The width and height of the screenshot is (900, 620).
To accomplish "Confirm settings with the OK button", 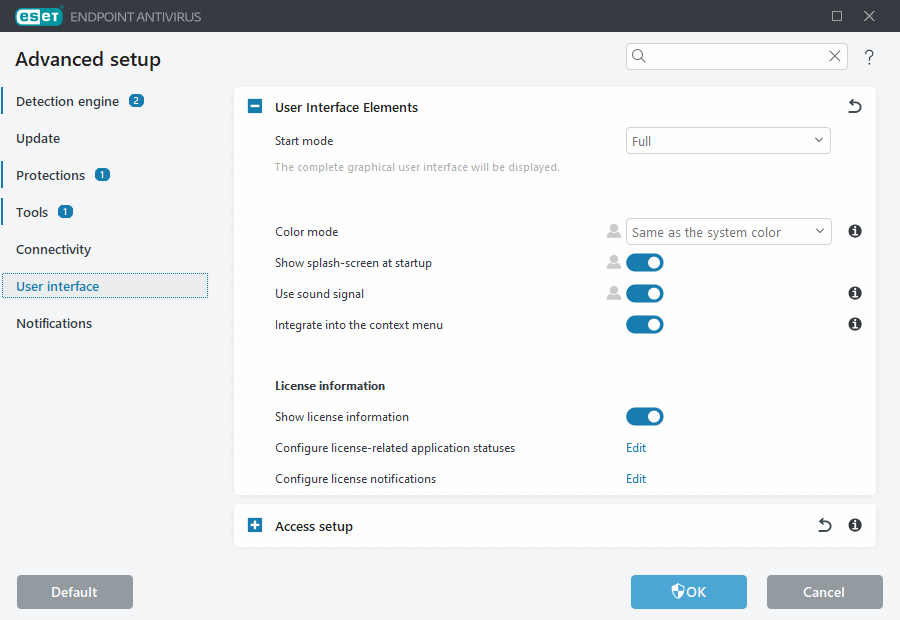I will pos(688,592).
